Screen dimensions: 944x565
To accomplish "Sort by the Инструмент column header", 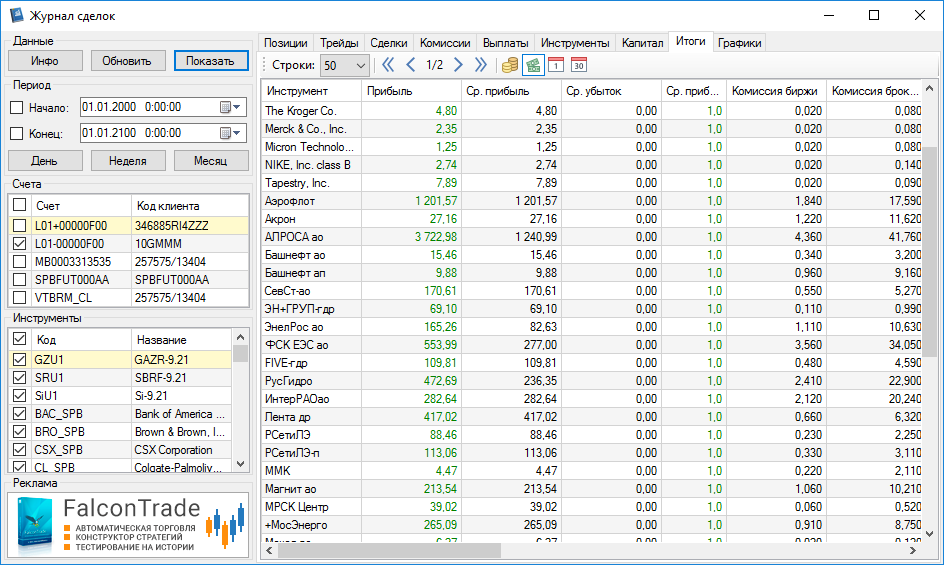I will [311, 91].
